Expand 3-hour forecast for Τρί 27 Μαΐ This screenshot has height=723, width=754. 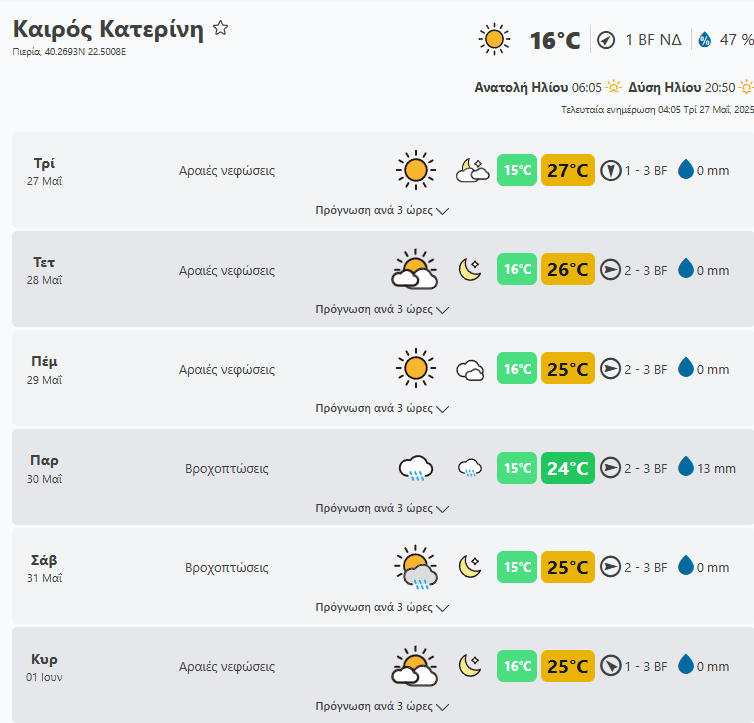tap(382, 211)
